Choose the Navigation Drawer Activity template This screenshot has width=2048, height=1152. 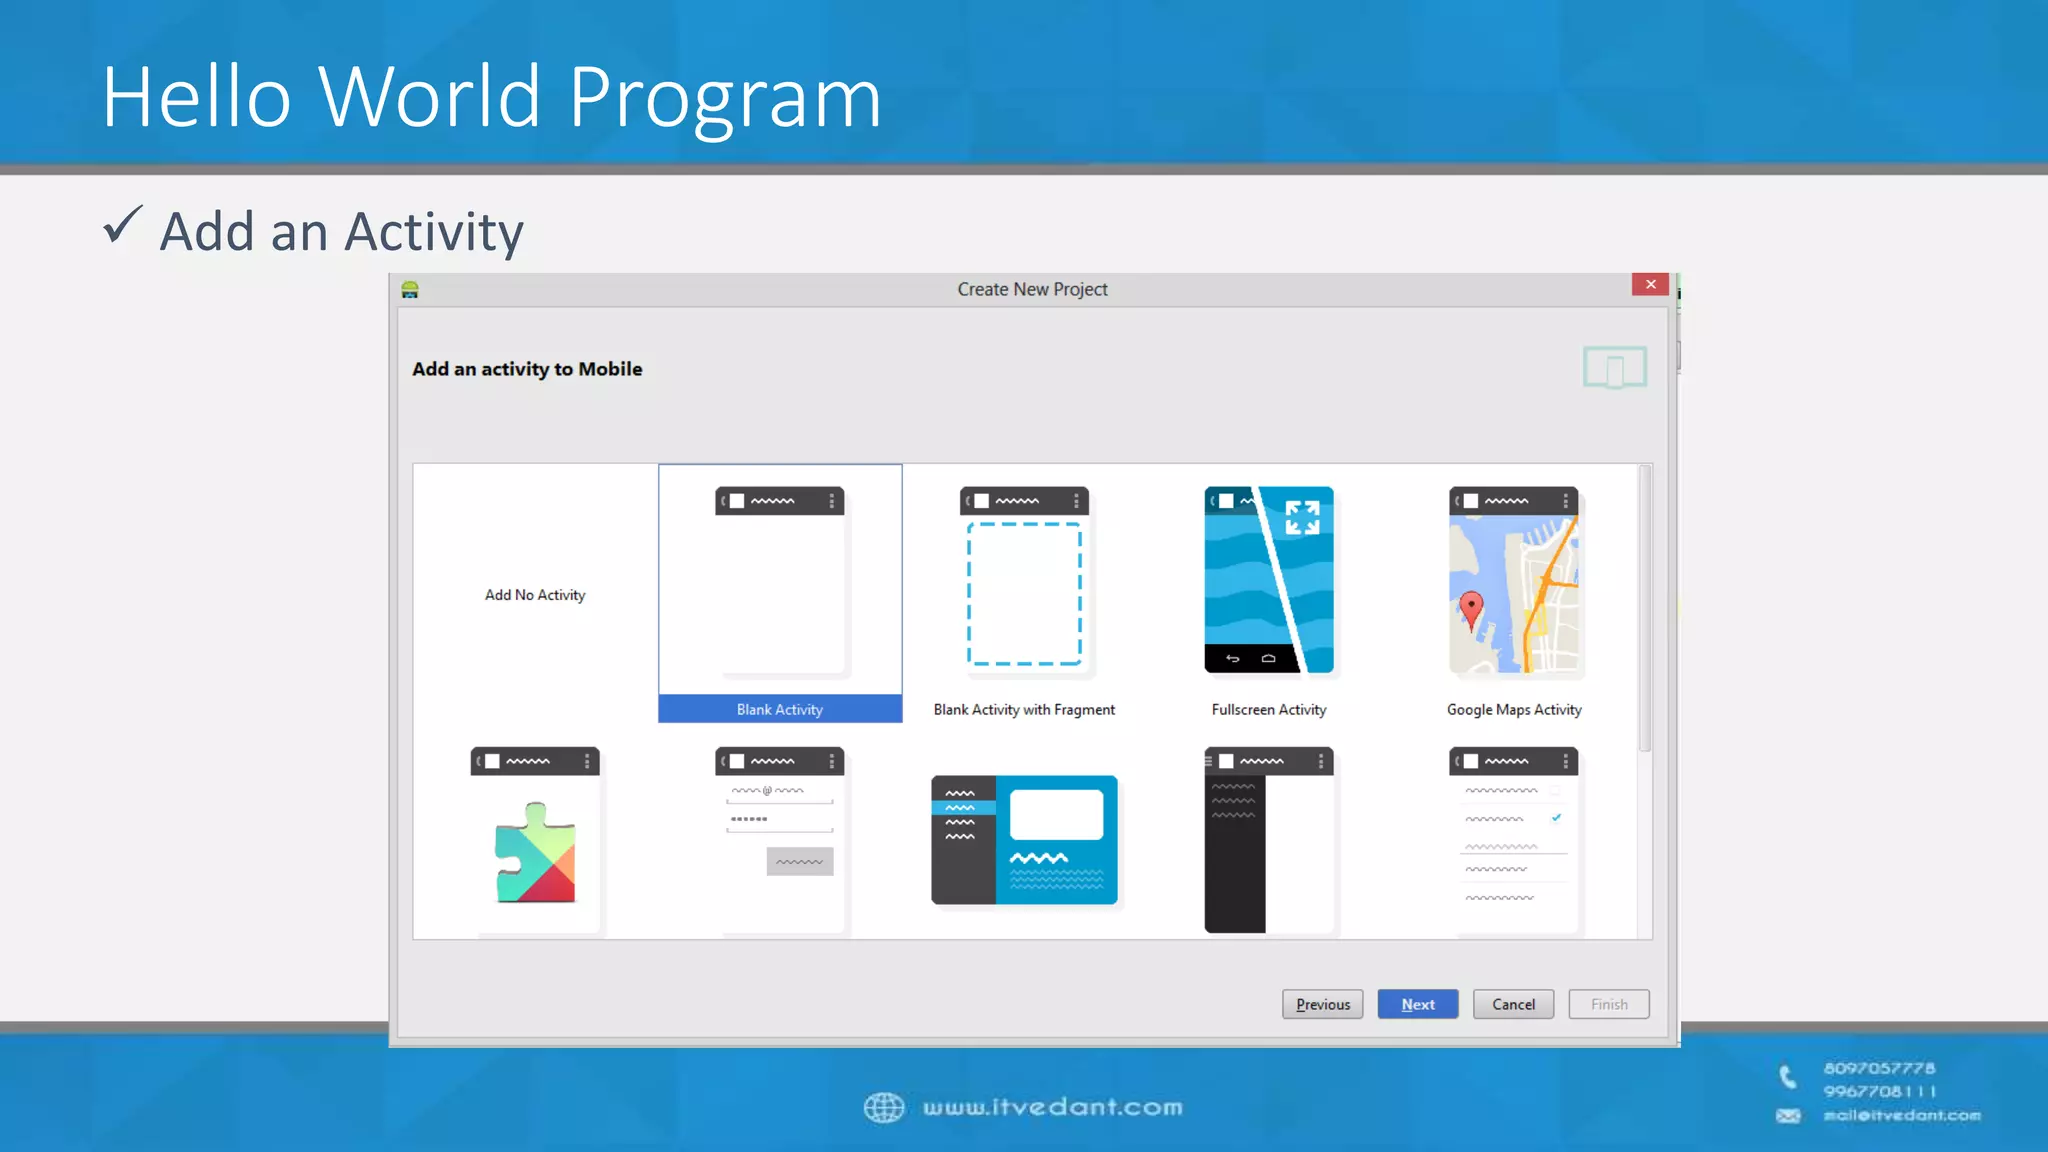point(1269,840)
